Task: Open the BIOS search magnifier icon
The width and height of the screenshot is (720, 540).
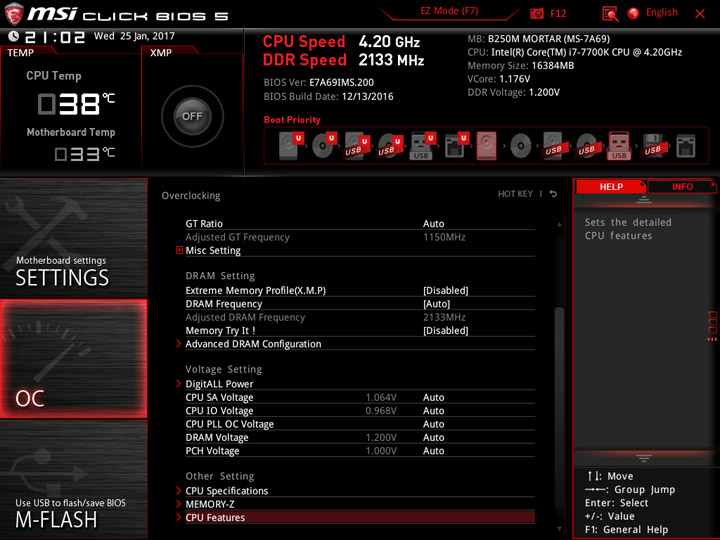Action: coord(610,14)
